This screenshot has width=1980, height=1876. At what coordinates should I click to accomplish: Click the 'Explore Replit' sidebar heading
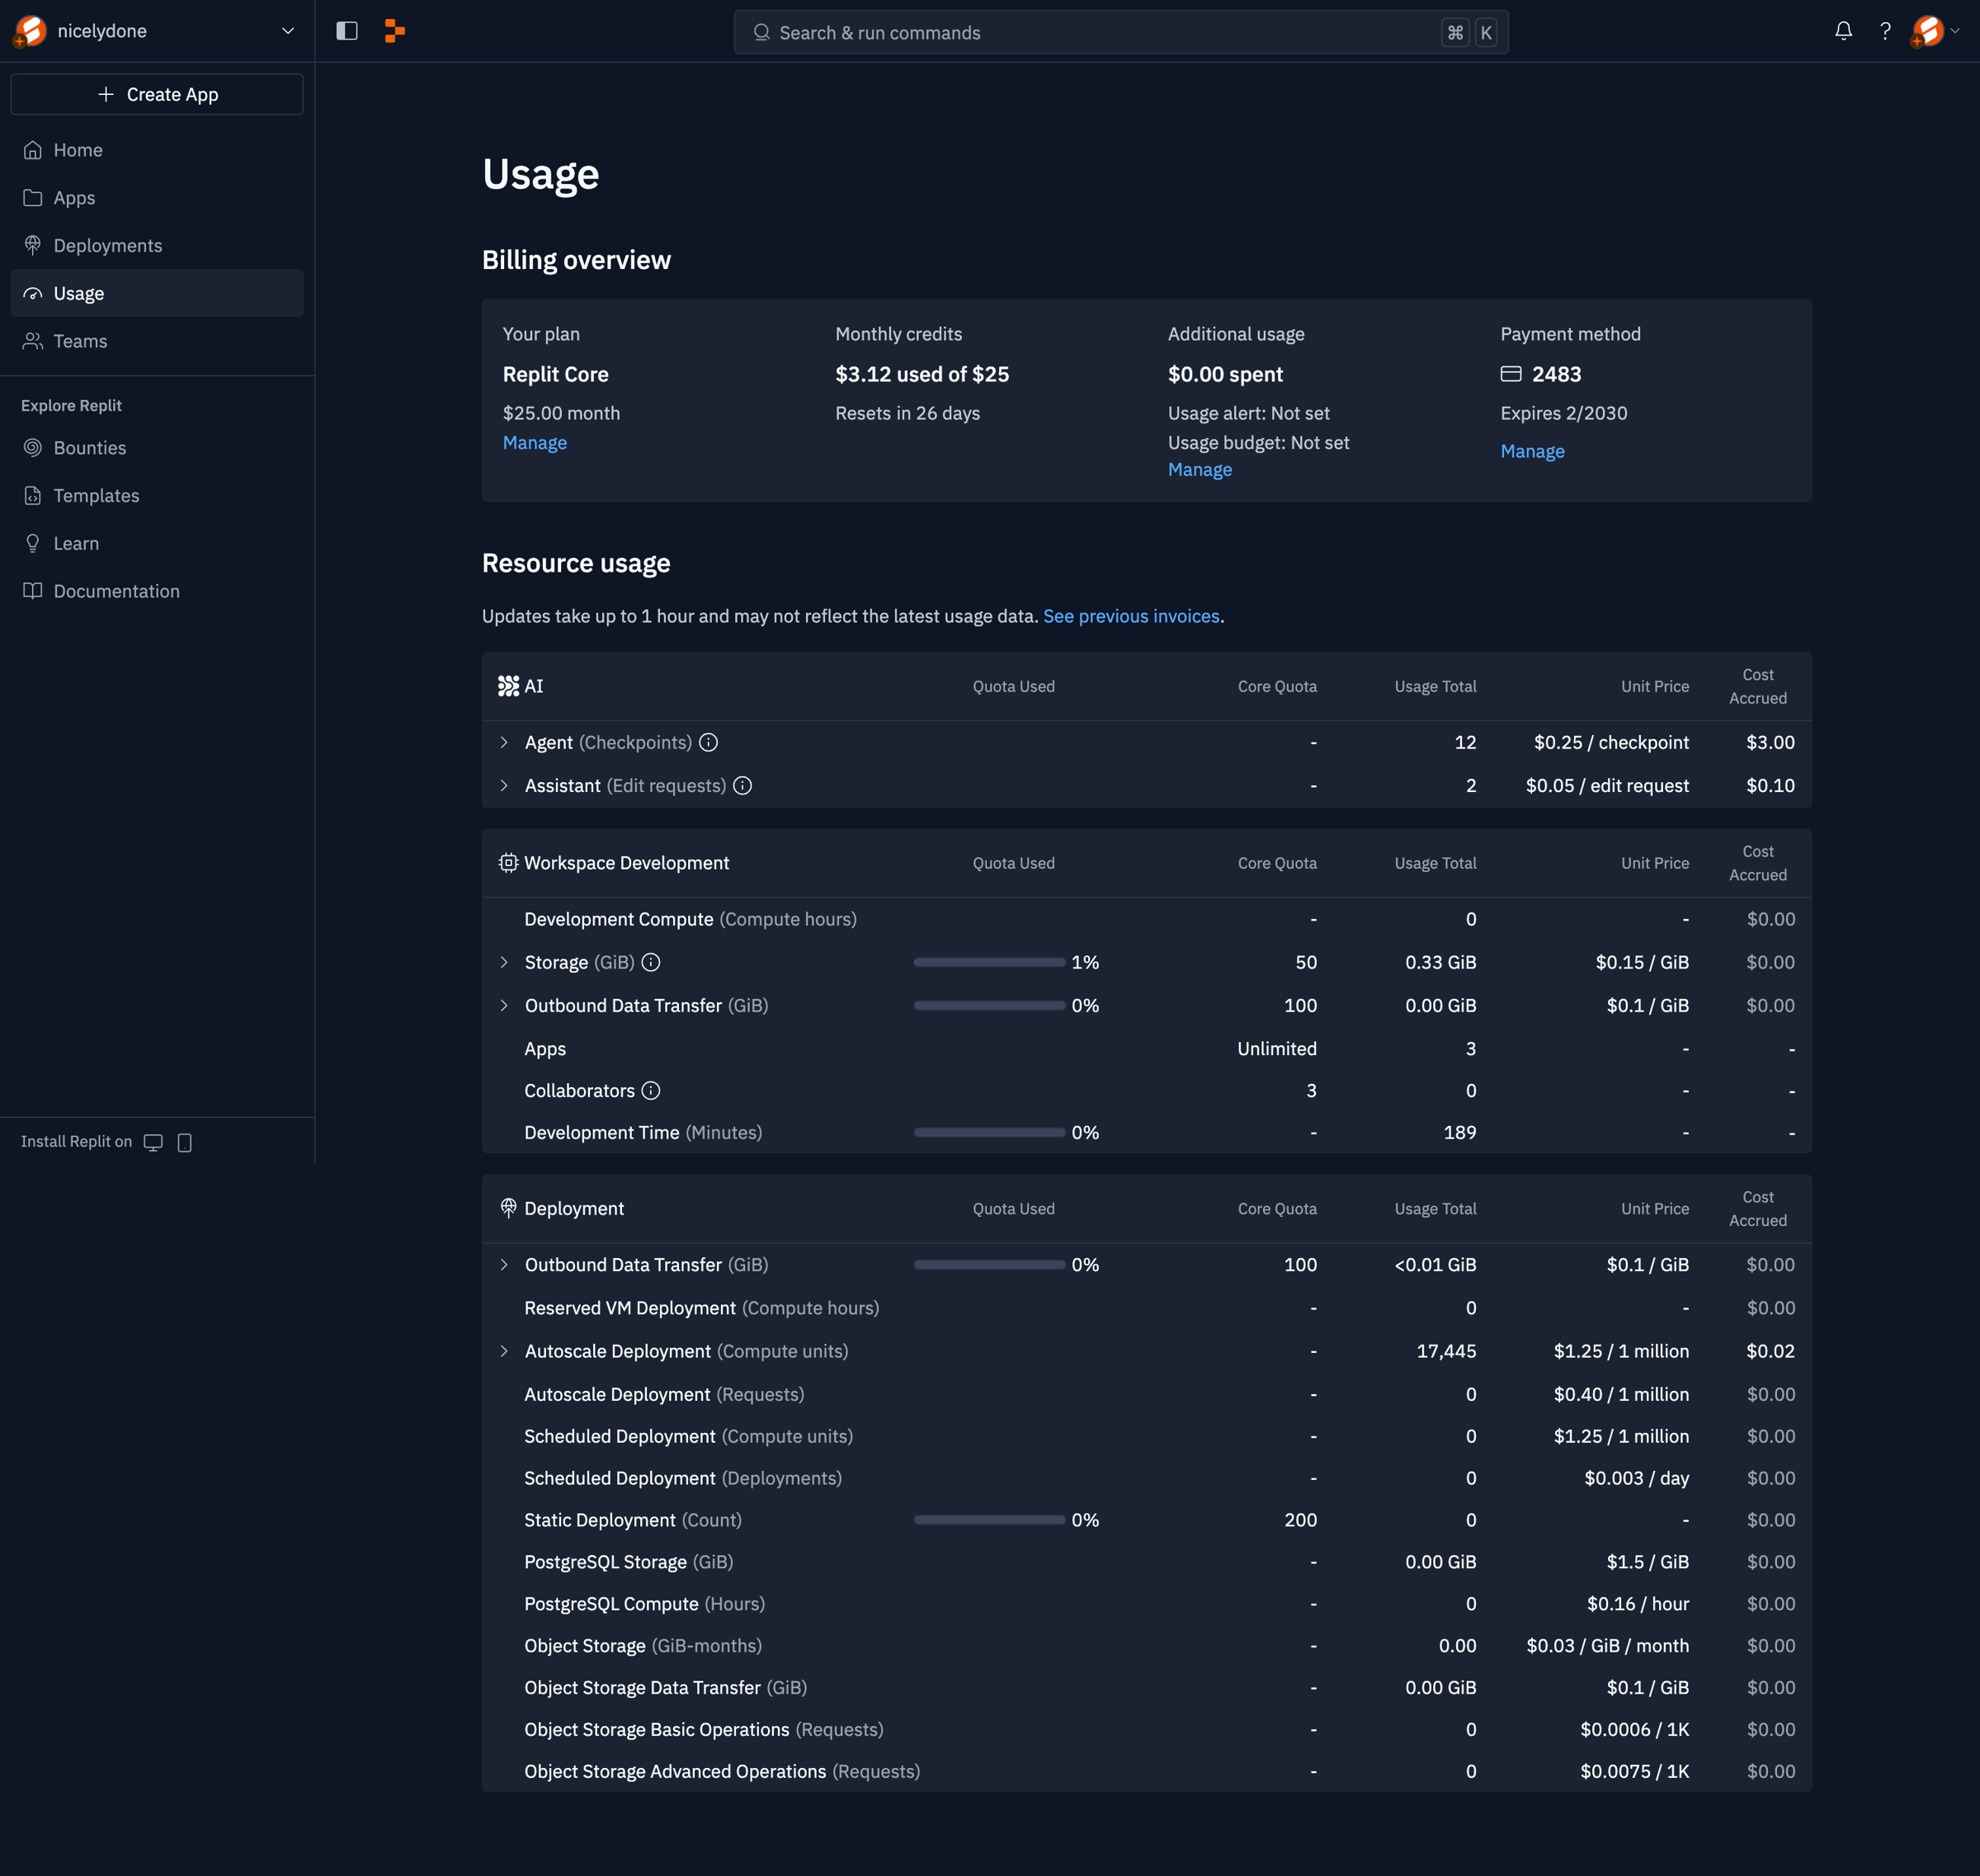[x=71, y=405]
